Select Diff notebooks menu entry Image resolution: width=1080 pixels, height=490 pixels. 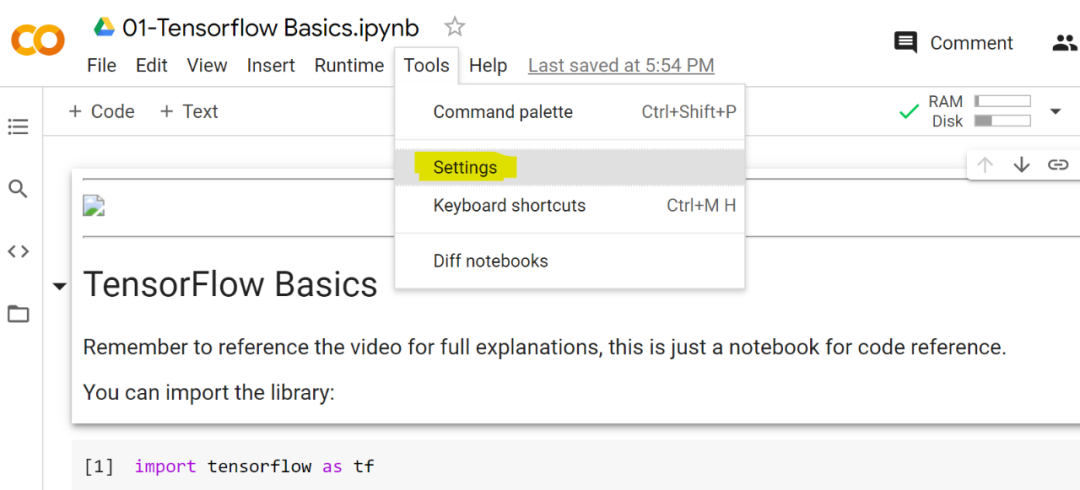(x=490, y=261)
